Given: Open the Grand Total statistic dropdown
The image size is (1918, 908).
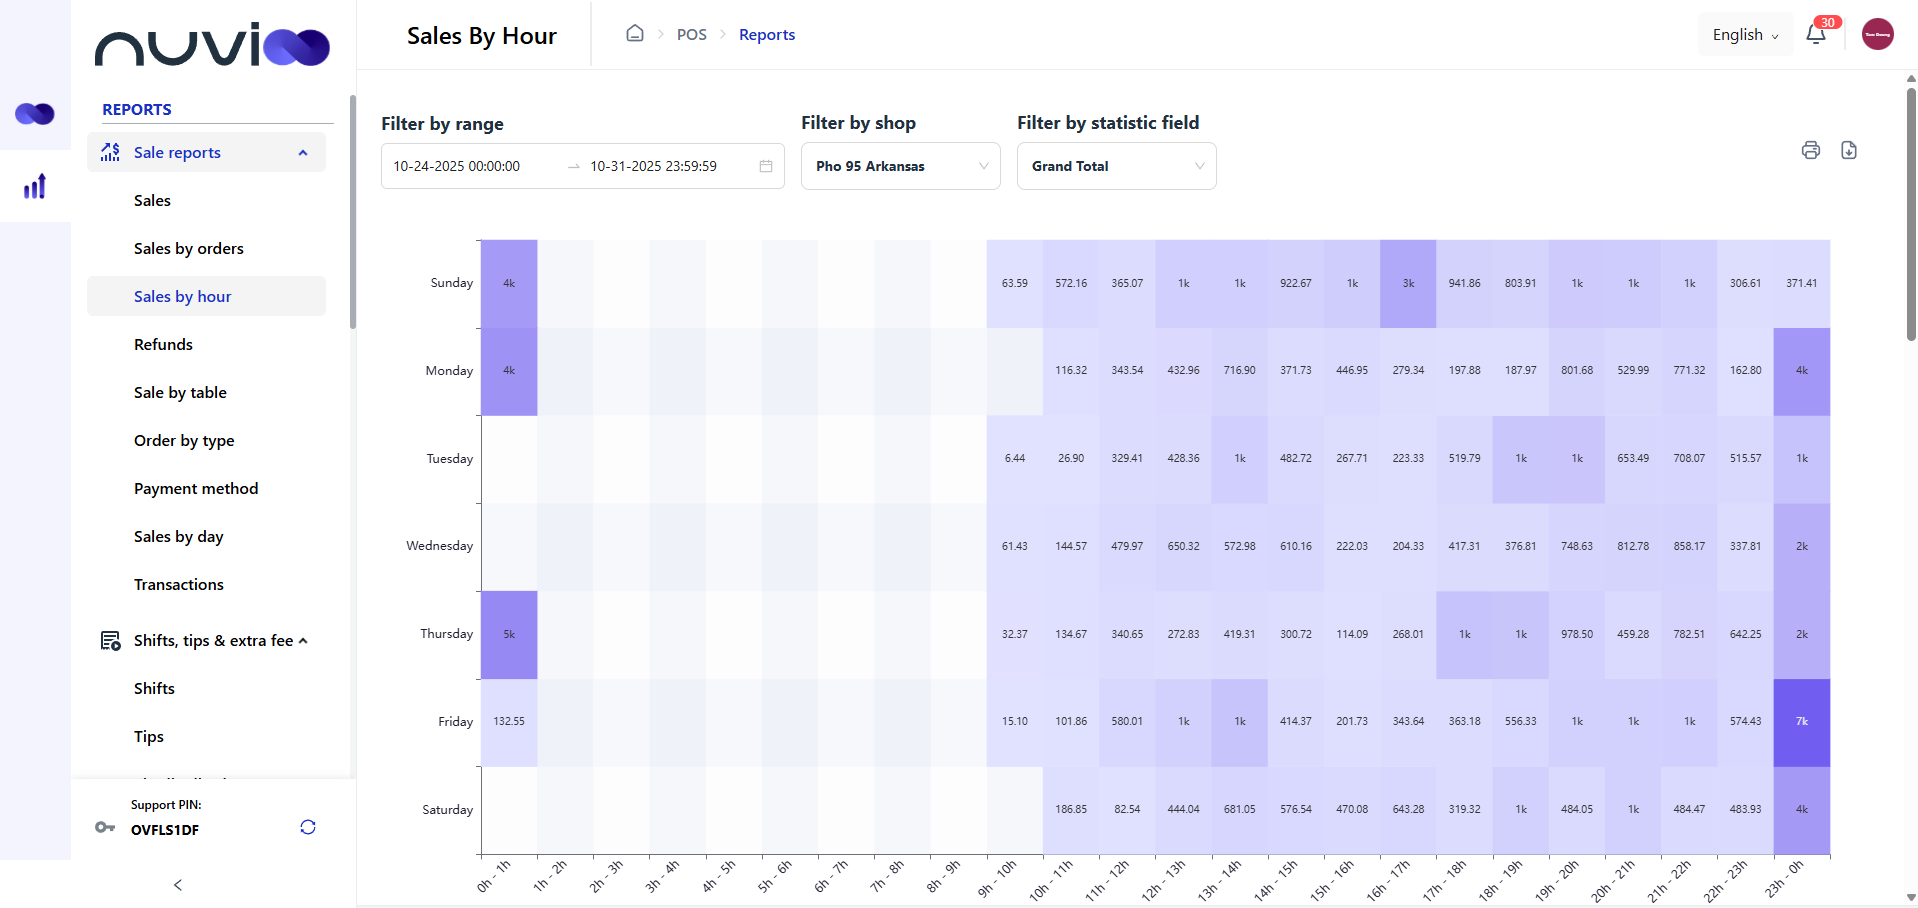Looking at the screenshot, I should [x=1116, y=166].
